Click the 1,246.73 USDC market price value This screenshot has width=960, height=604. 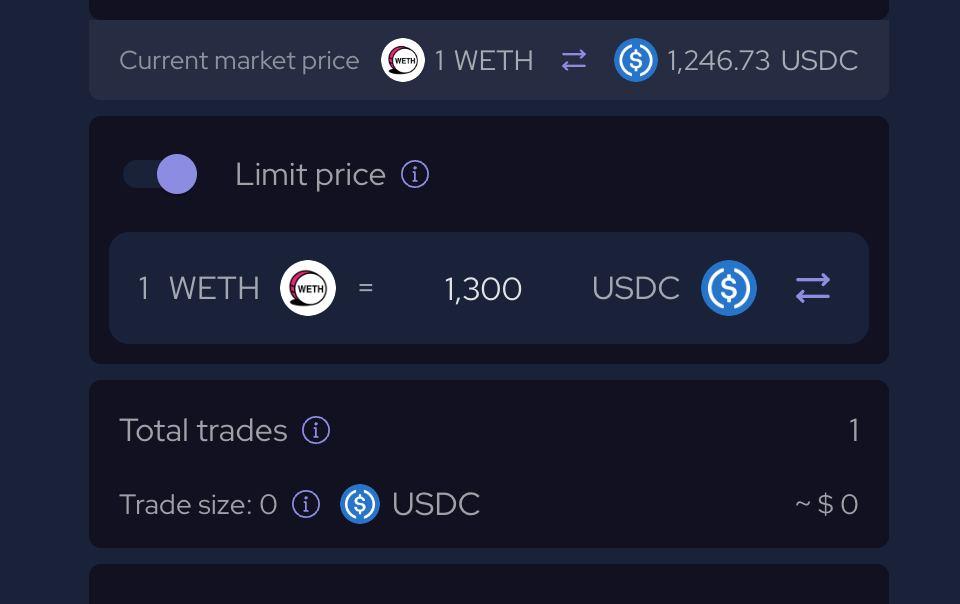point(762,60)
